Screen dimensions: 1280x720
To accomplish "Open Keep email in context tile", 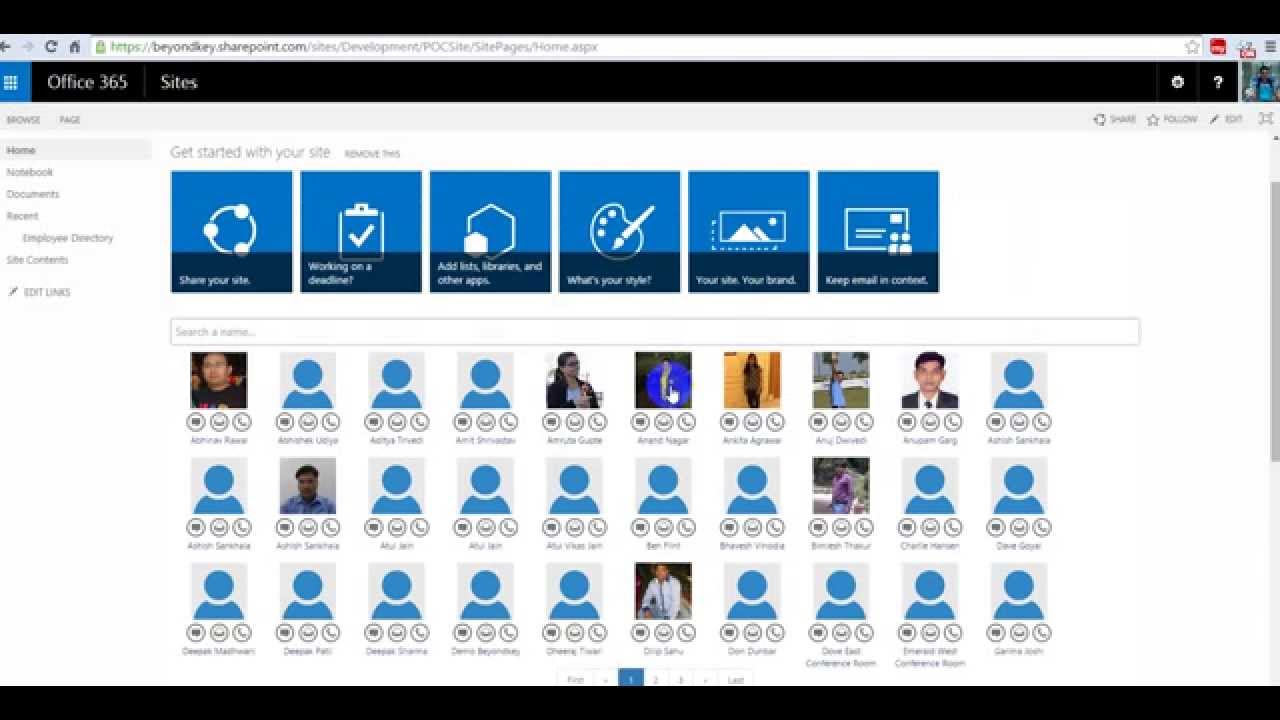I will (878, 231).
